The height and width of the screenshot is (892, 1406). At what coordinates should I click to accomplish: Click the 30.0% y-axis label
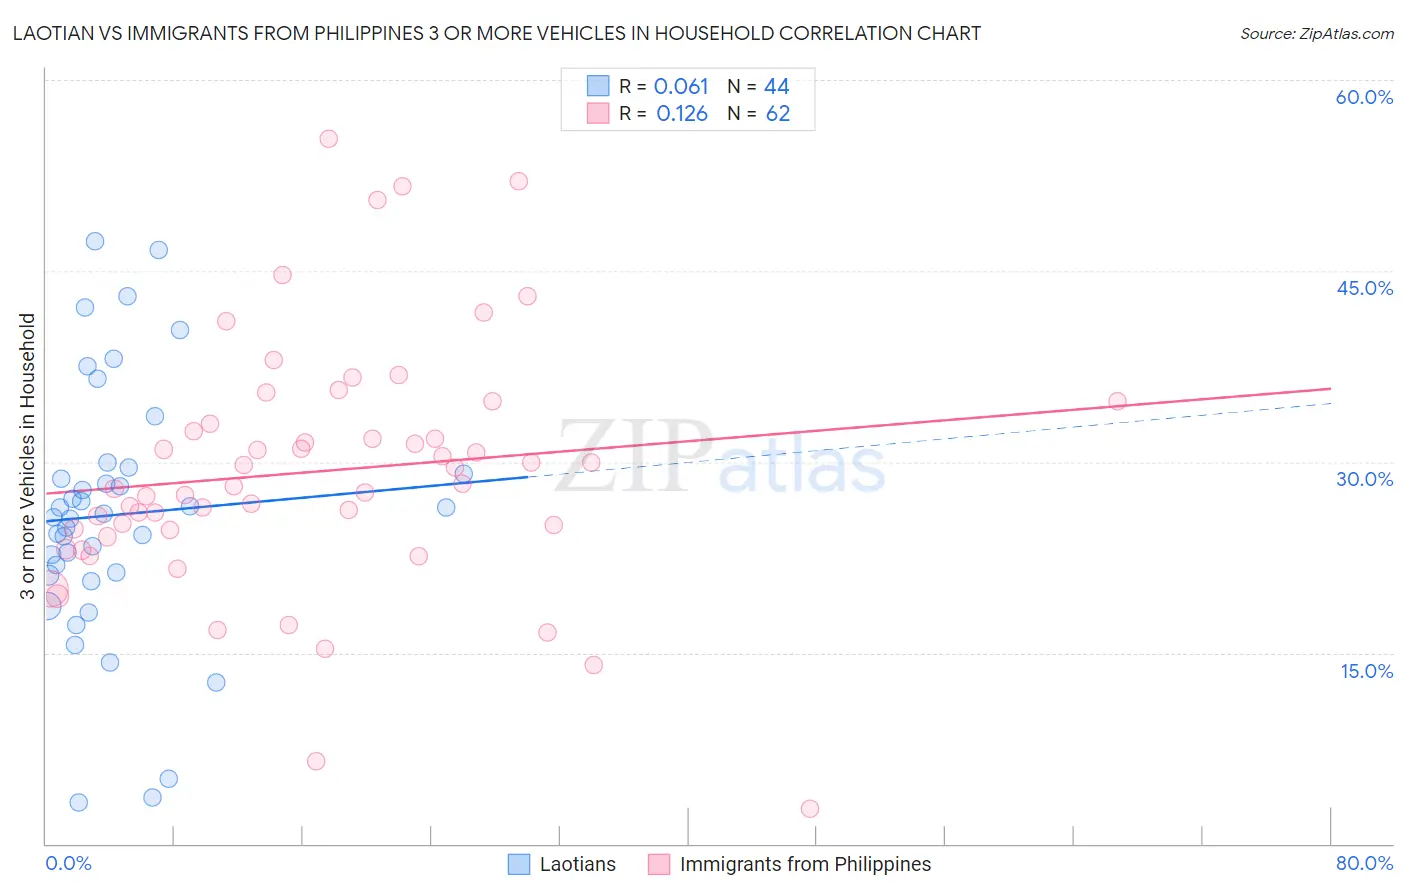(x=1364, y=479)
